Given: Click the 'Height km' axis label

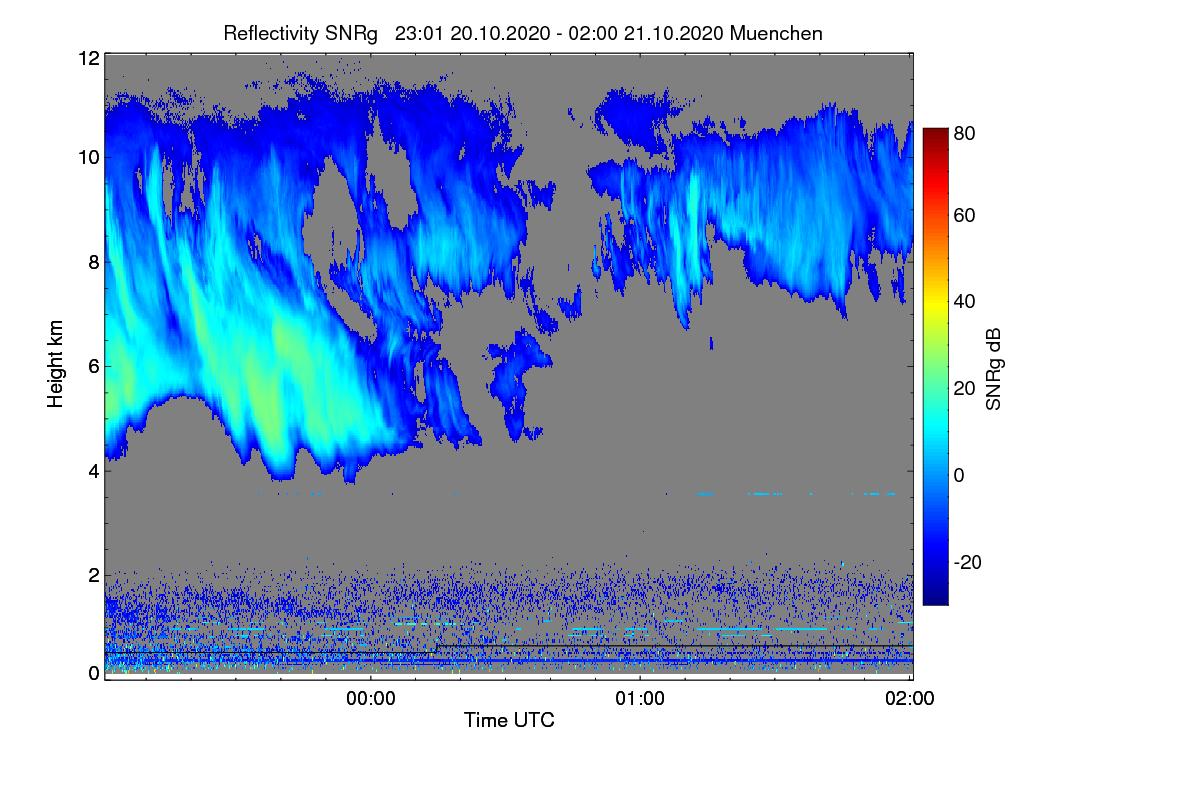Looking at the screenshot, I should tap(56, 362).
